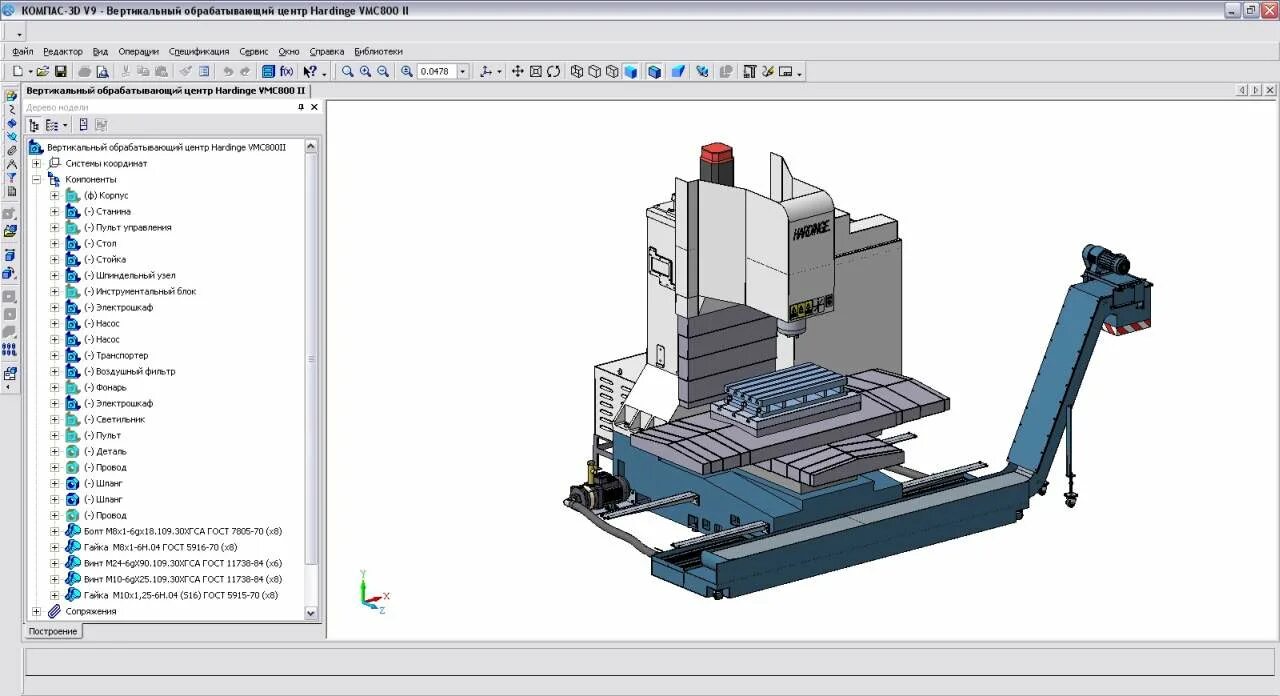Select the Zoom window magnifier tool
The height and width of the screenshot is (696, 1280).
point(347,71)
